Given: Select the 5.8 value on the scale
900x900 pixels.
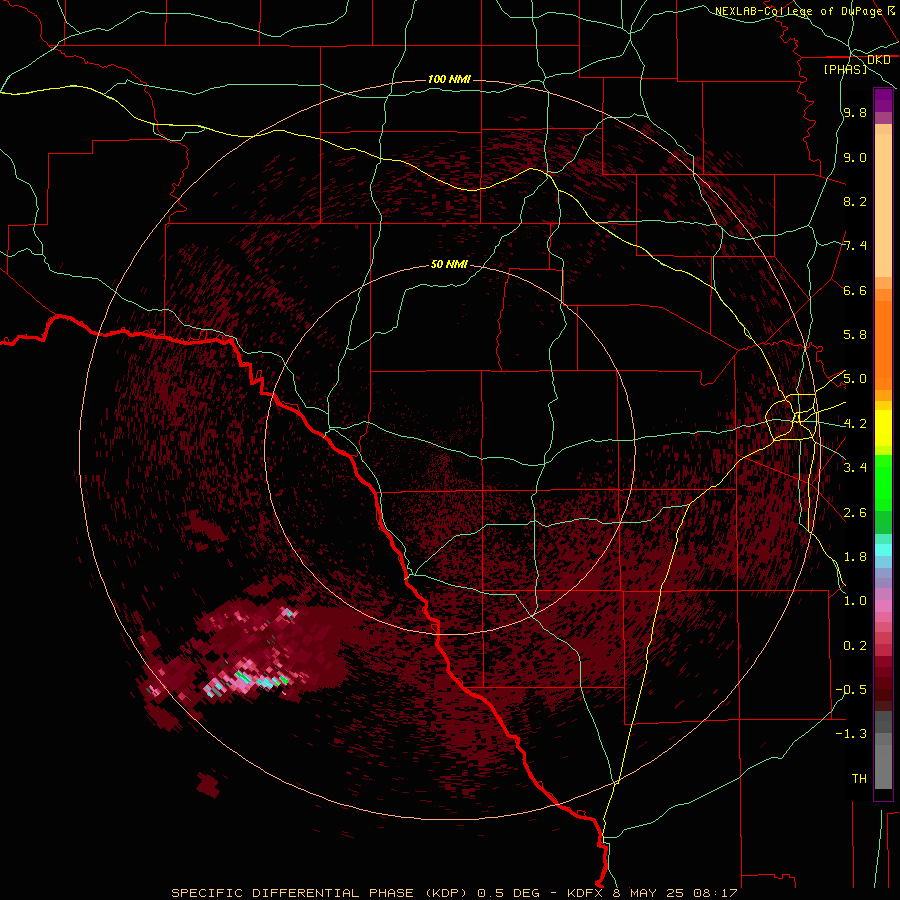Looking at the screenshot, I should point(855,335).
